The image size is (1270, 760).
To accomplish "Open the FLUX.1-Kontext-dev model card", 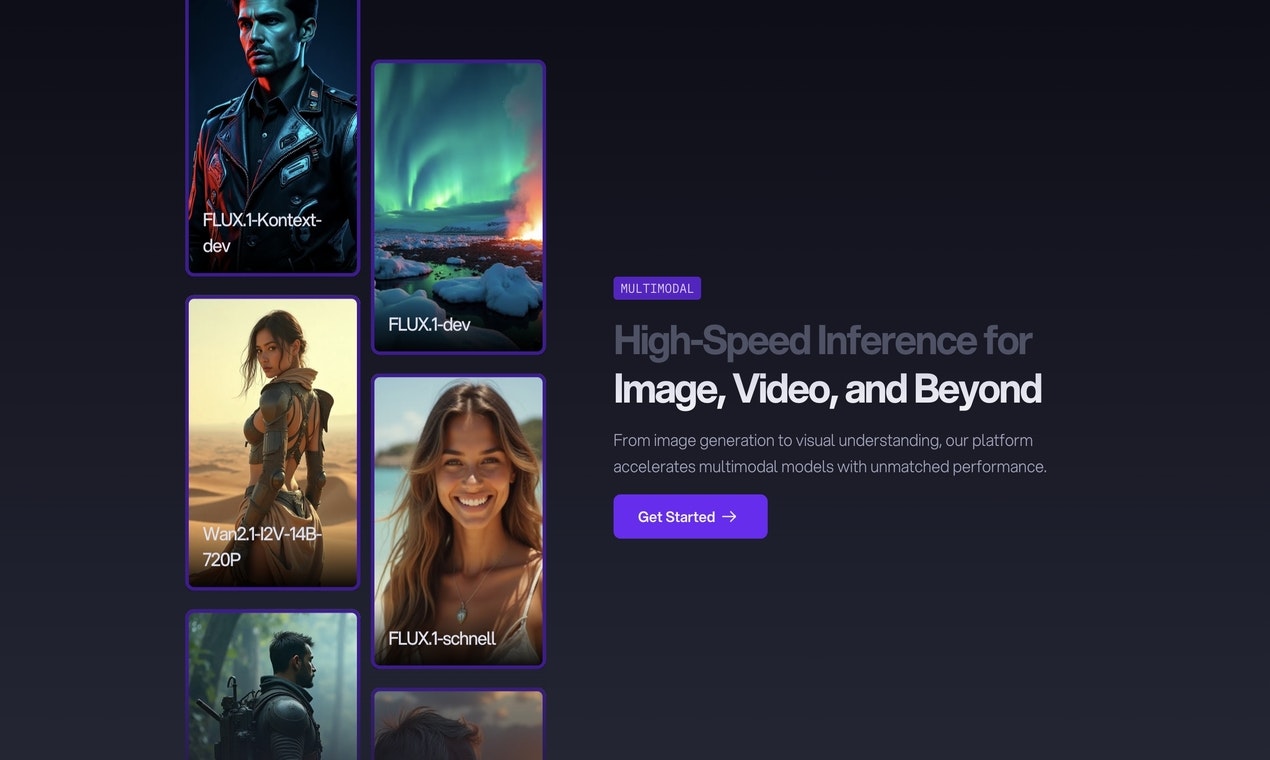I will click(x=272, y=135).
